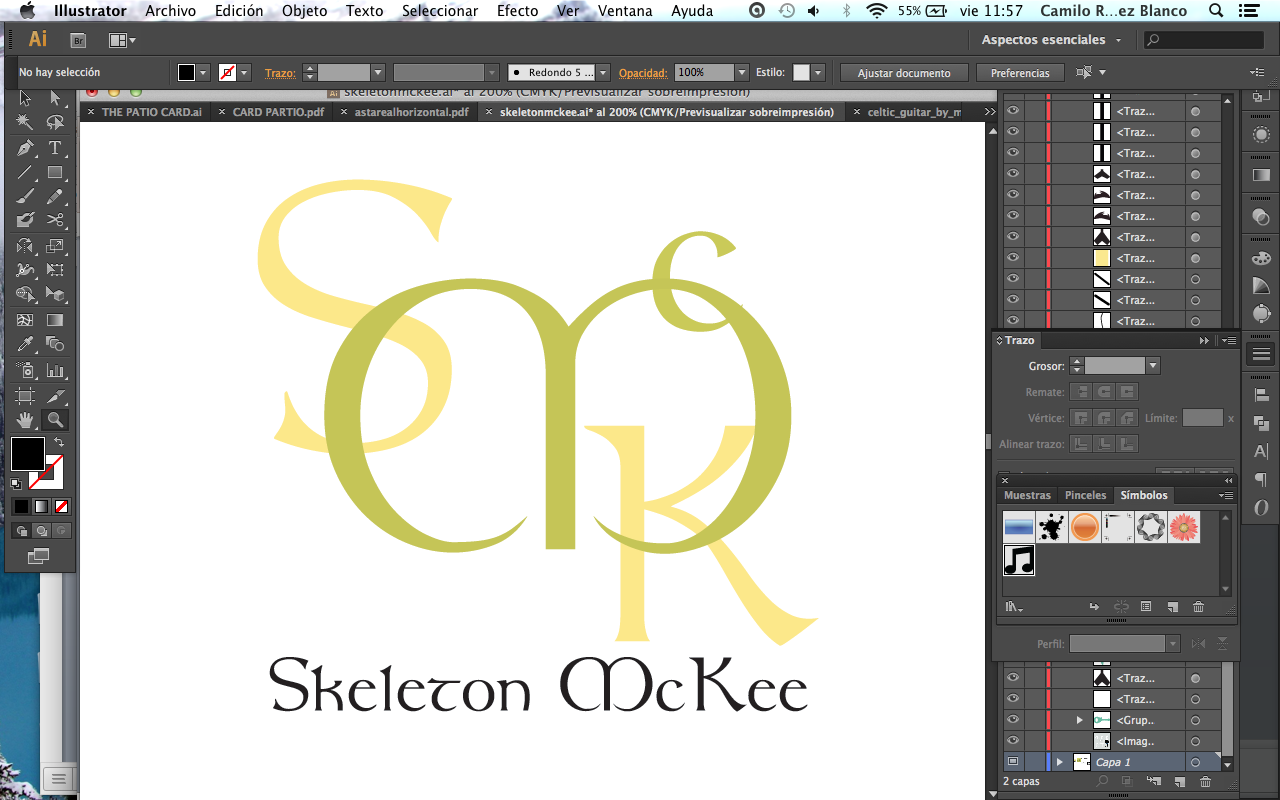
Task: Hide the topmost Trazado layer
Action: click(x=1012, y=110)
